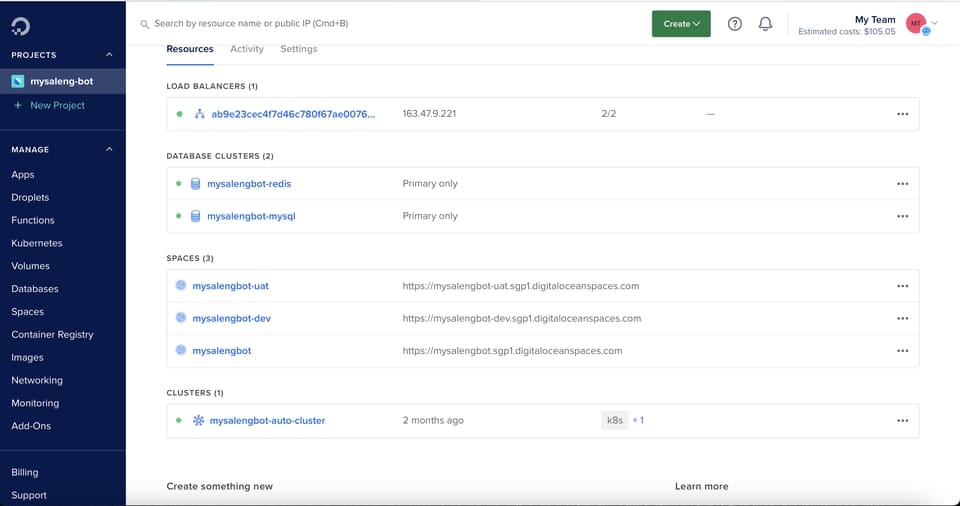Switch to the Activity tab
960x506 pixels.
[247, 49]
